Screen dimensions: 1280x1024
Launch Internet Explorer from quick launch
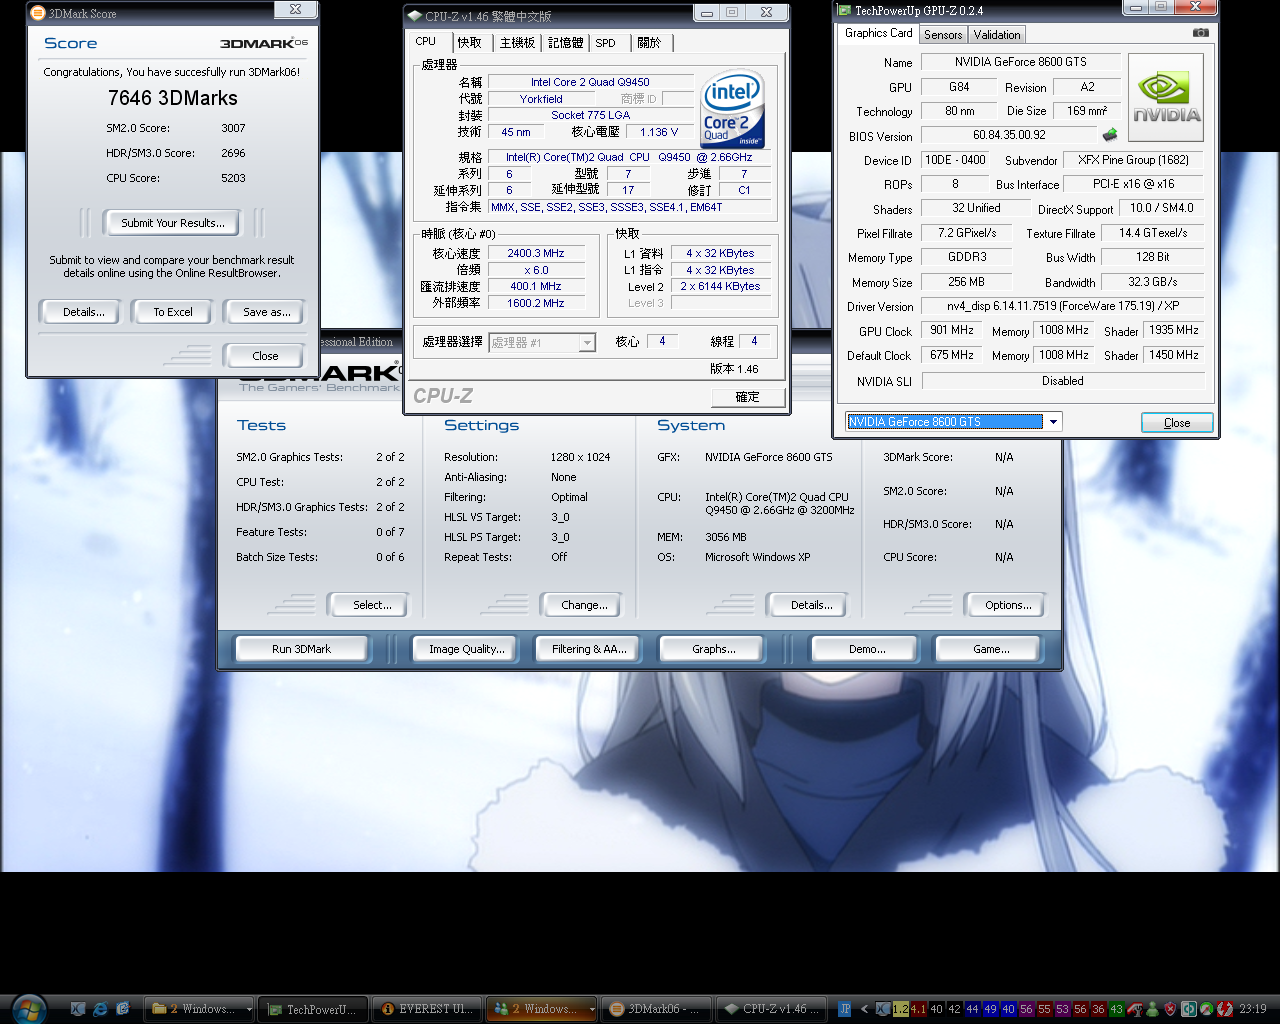coord(100,1009)
